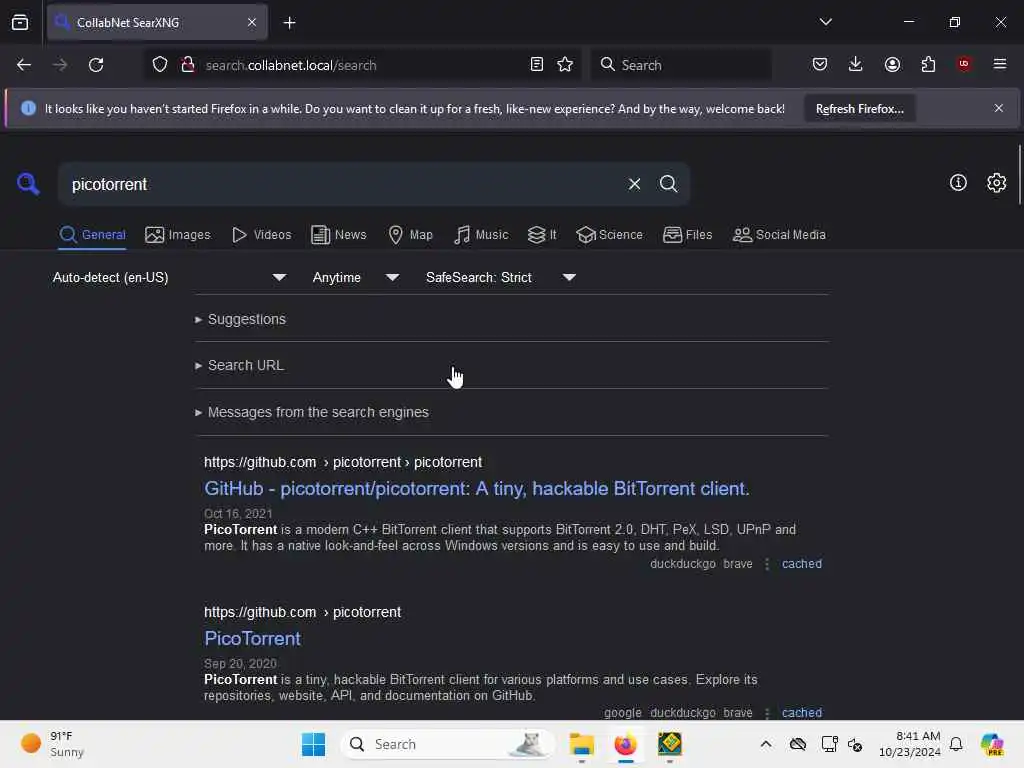This screenshot has width=1024, height=768.
Task: Go back to previous page
Action: (24, 65)
